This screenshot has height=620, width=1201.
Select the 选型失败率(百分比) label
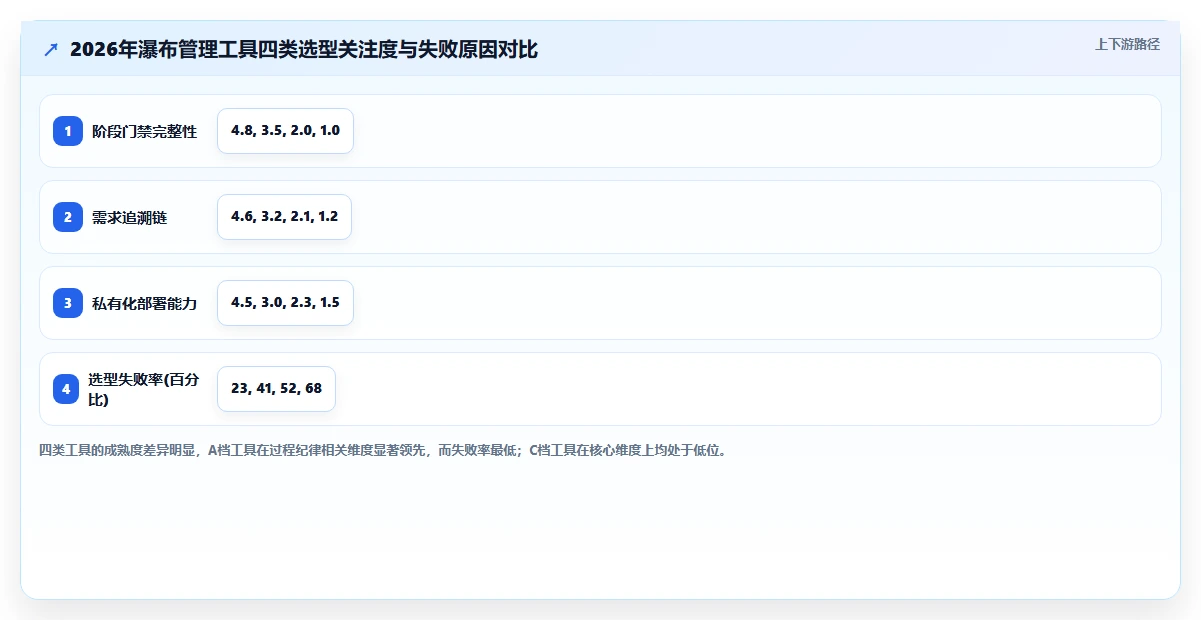coord(144,389)
